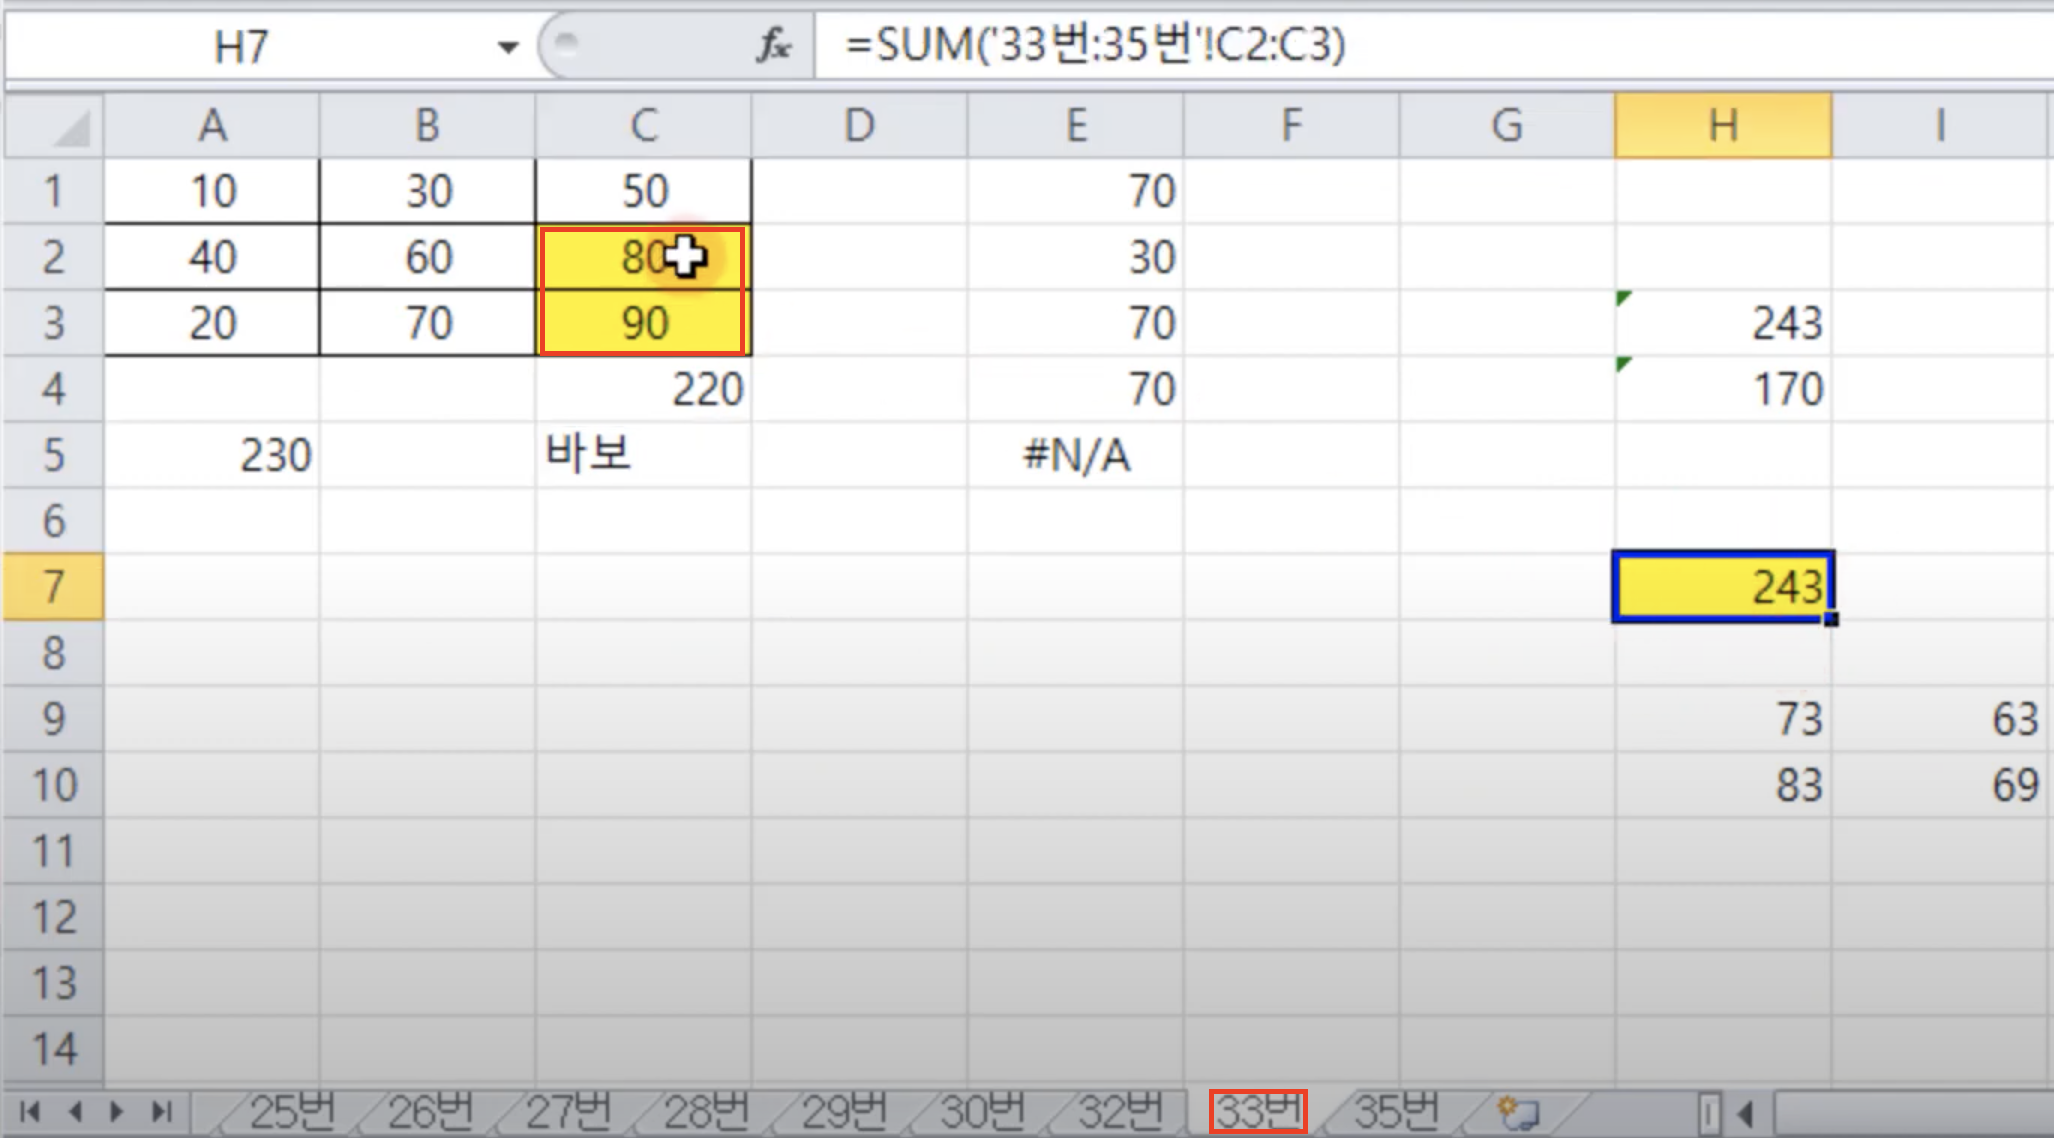Screen dimensions: 2054x1138
Task: Click the insert function fx icon
Action: tap(774, 45)
